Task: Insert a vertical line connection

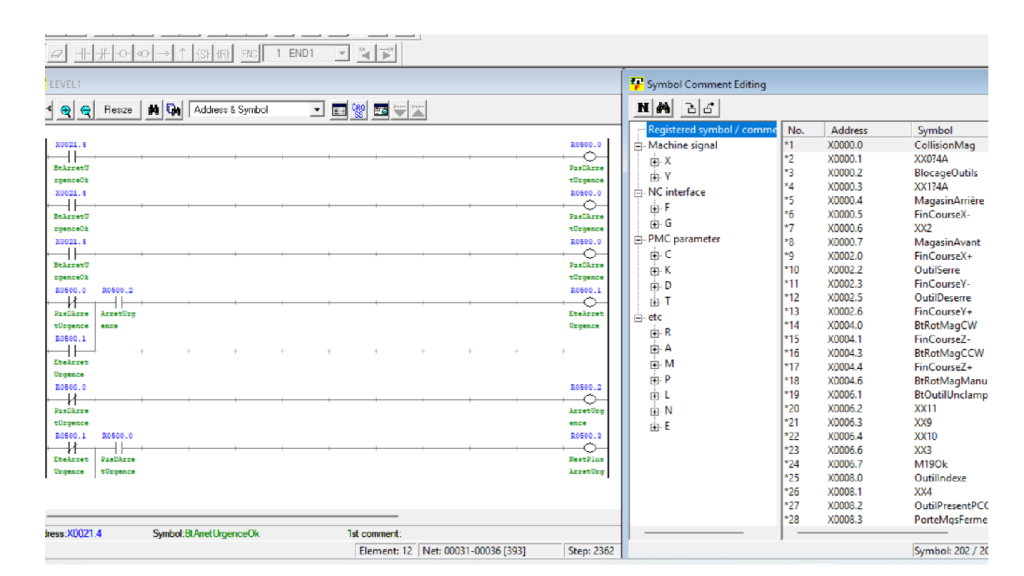Action: coord(183,54)
